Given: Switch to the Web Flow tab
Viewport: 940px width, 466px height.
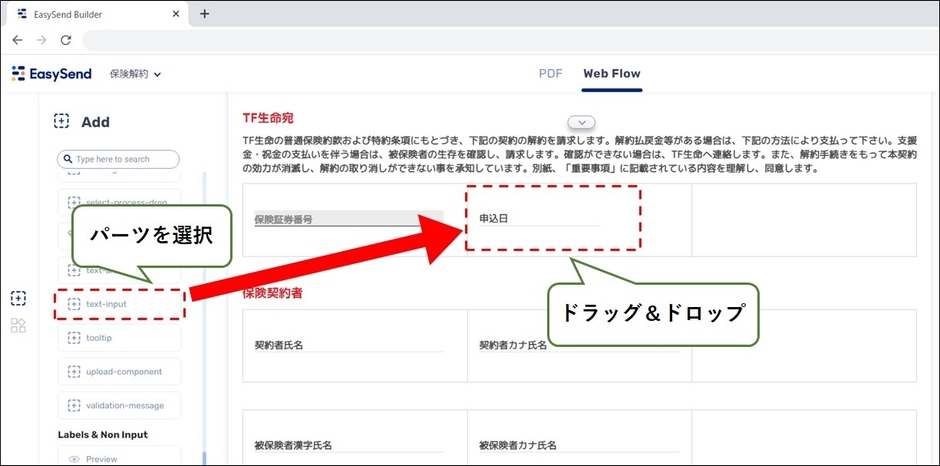Looking at the screenshot, I should click(x=612, y=74).
